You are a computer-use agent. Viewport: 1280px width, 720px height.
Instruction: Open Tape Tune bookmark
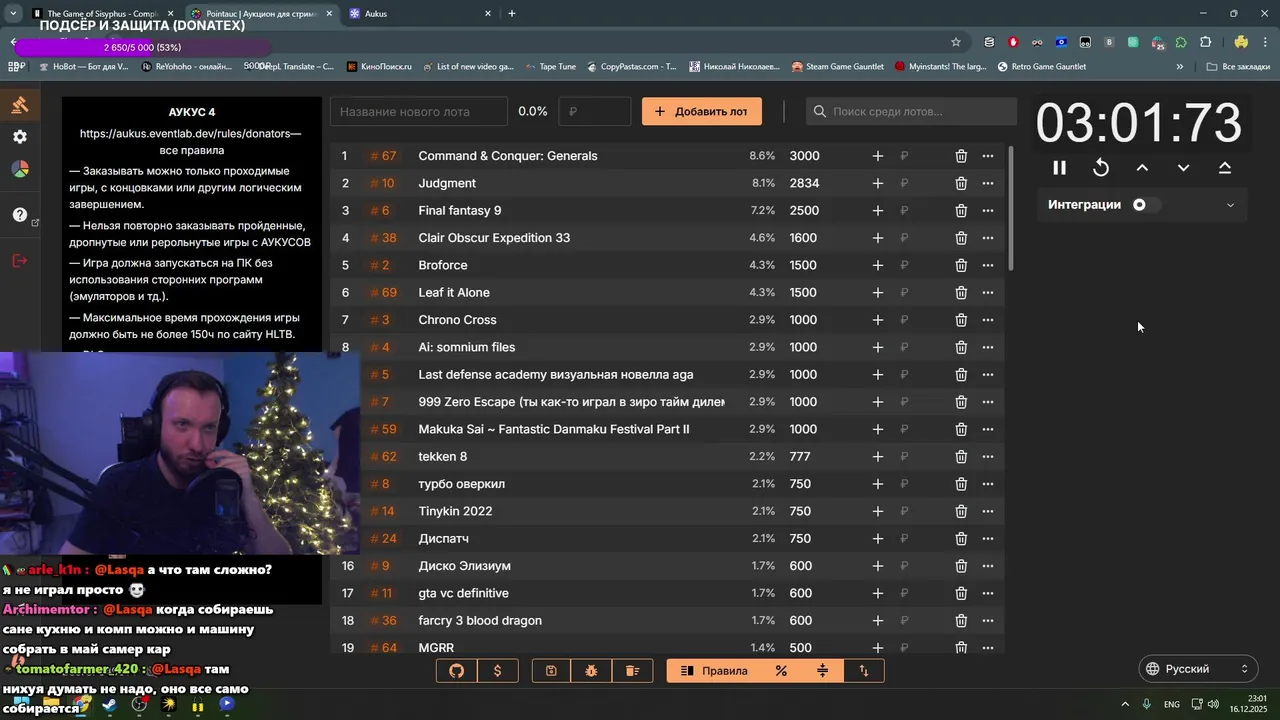pyautogui.click(x=549, y=67)
